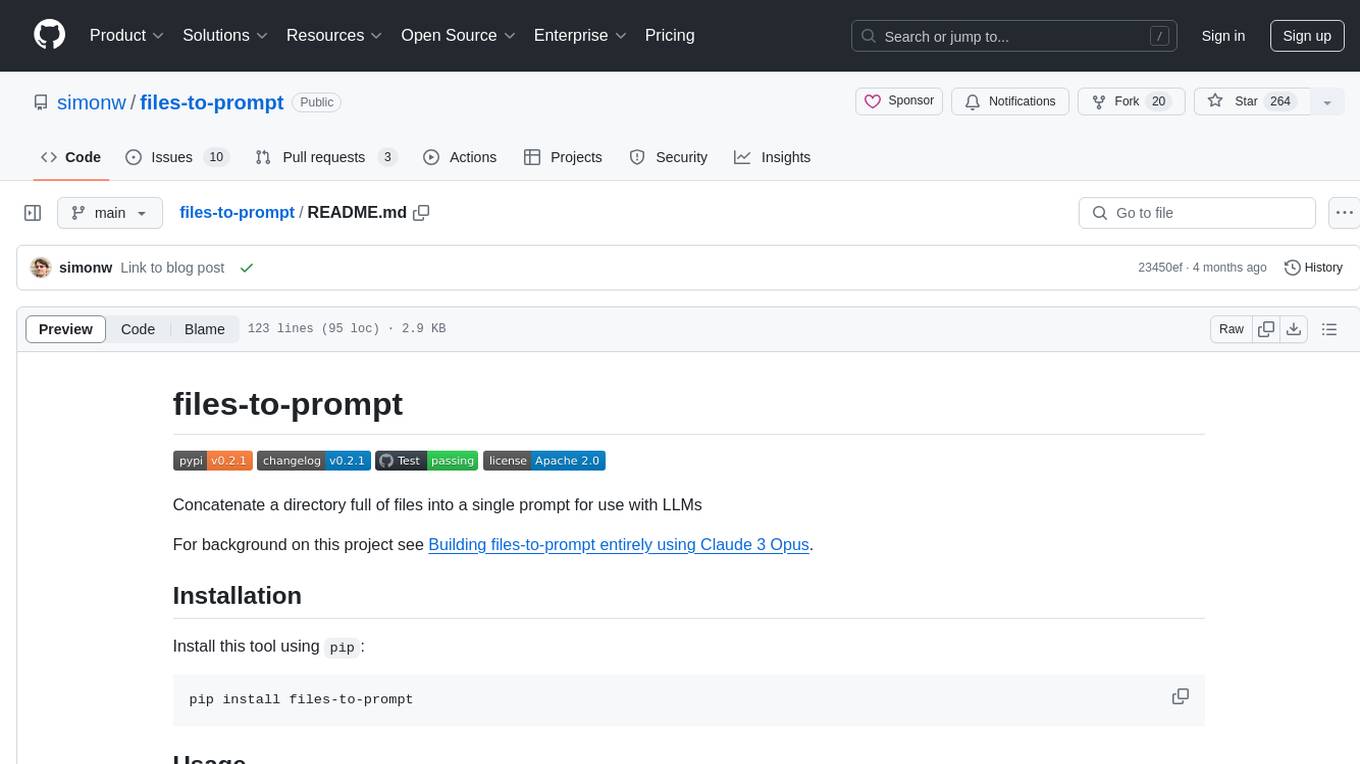The width and height of the screenshot is (1360, 764).
Task: Open files-to-prompt repository link
Action: tap(212, 102)
